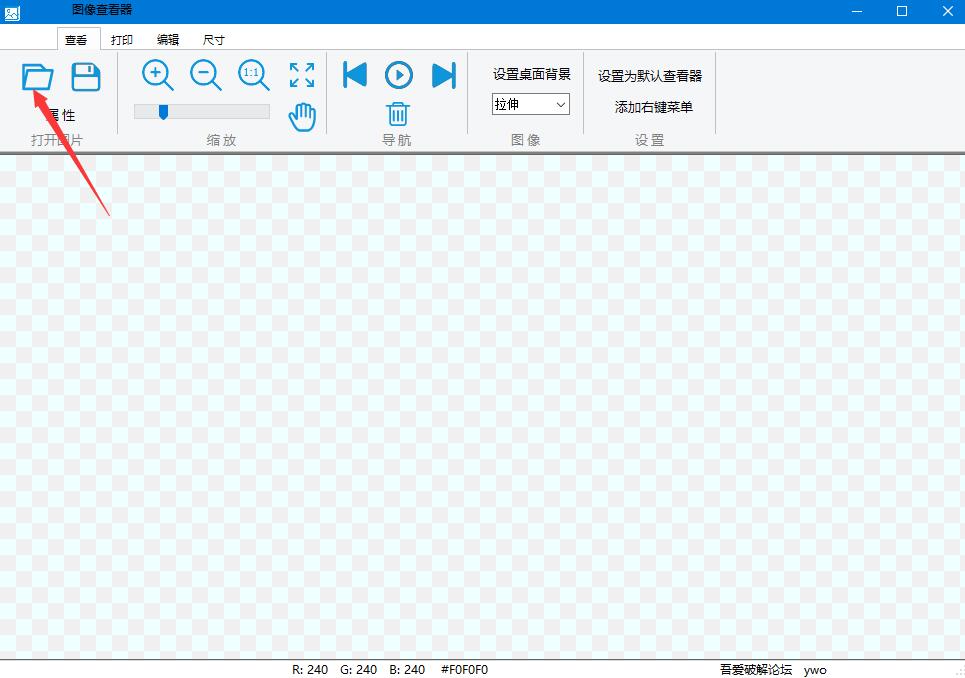Adjust the zoom slider handle

163,111
